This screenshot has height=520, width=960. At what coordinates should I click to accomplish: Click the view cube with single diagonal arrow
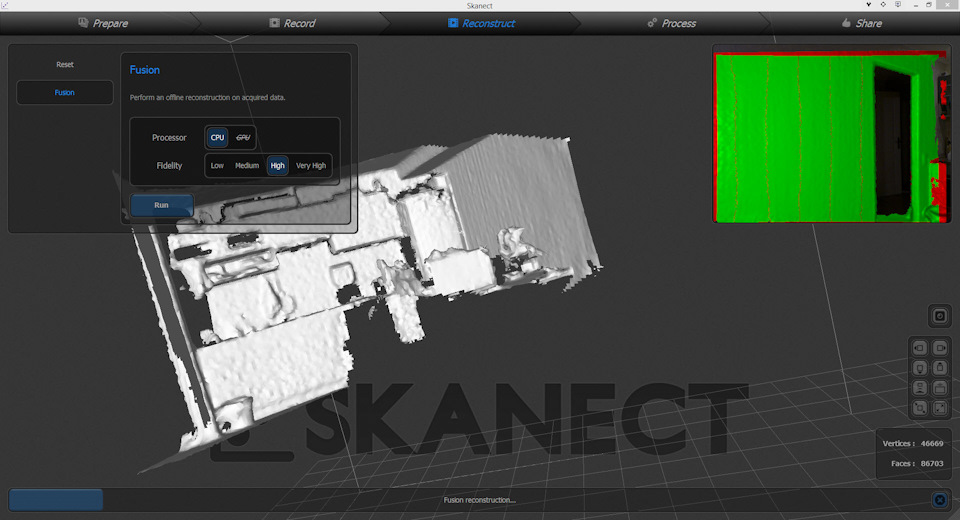(940, 408)
